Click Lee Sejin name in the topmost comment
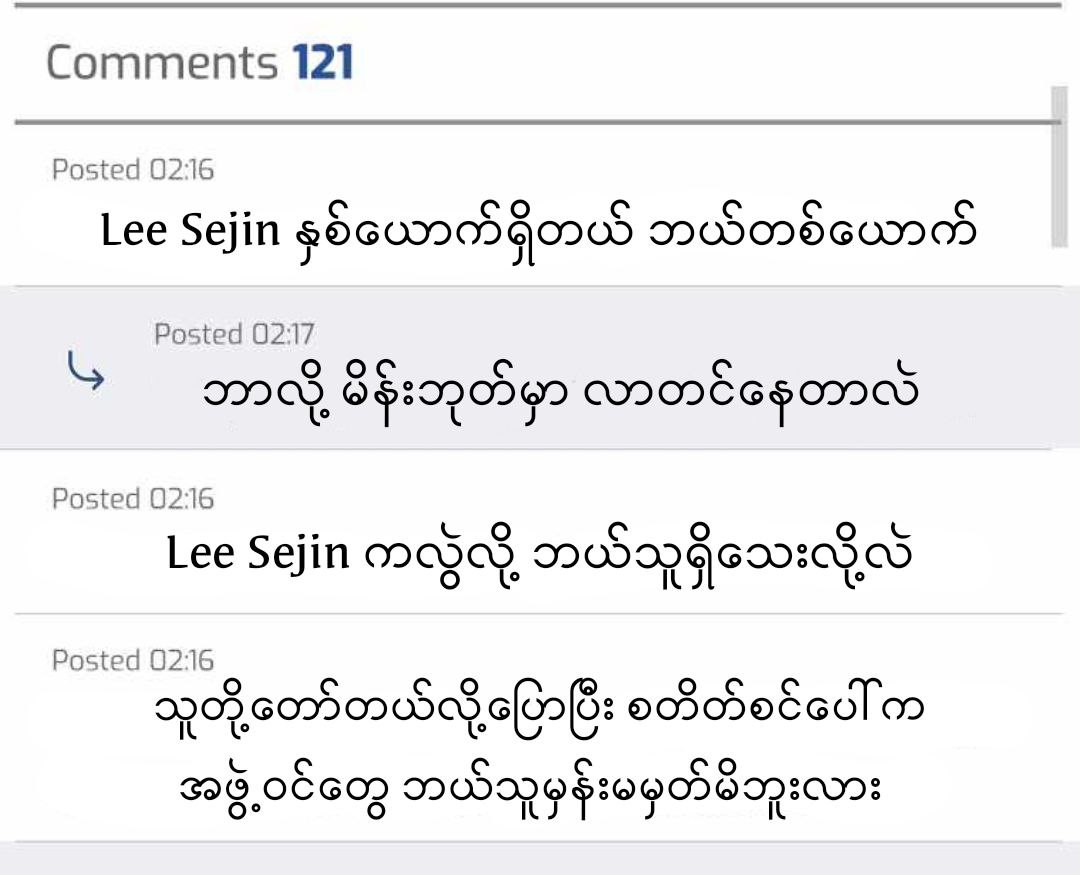The height and width of the screenshot is (875, 1080). tap(190, 232)
